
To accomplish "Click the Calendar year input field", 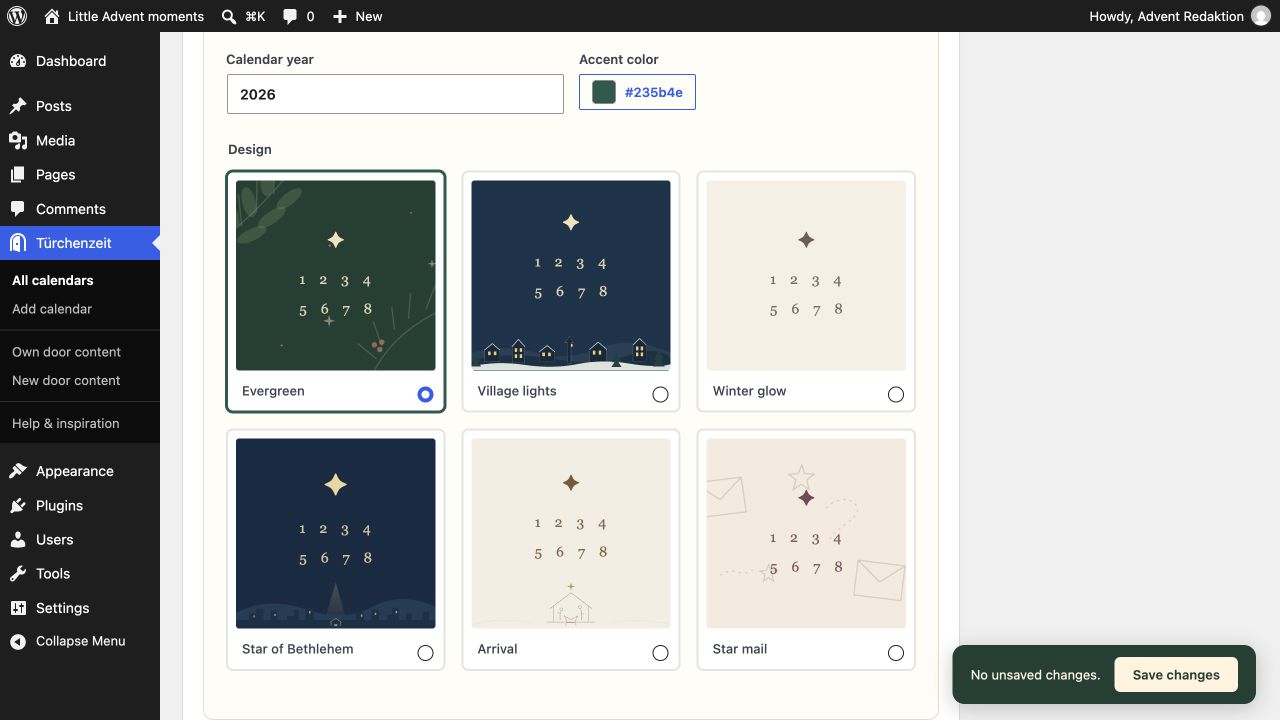I will coord(395,94).
